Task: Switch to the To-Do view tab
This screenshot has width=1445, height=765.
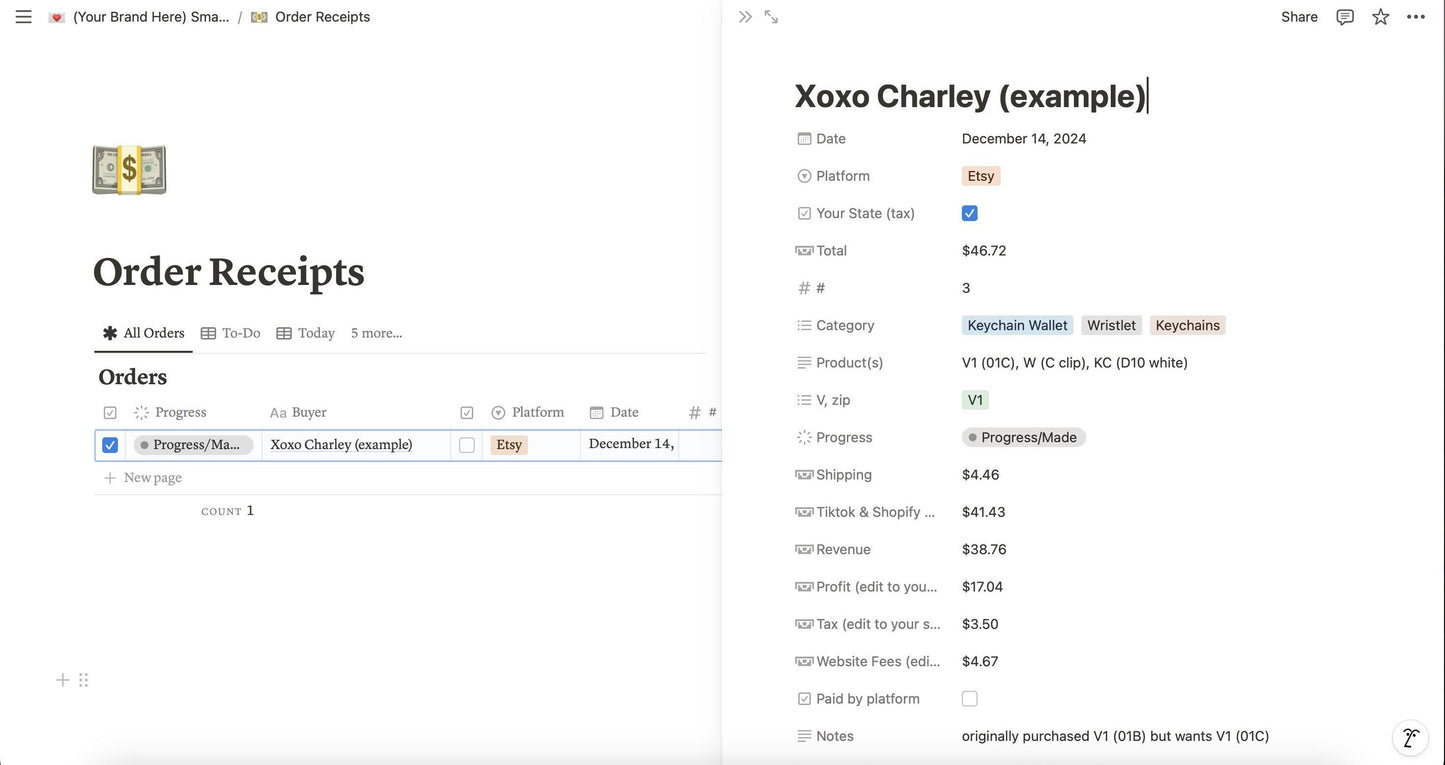Action: [x=231, y=333]
